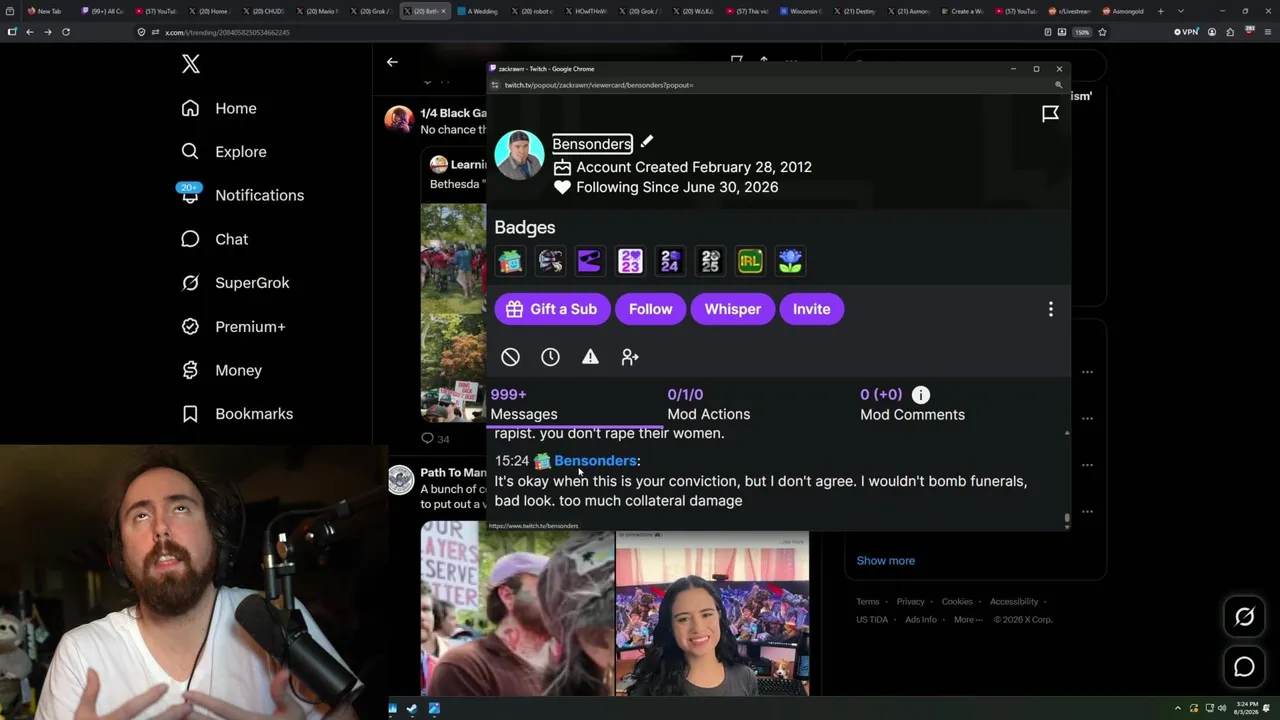Open the viewer card more options menu
This screenshot has width=1280, height=720.
[x=1050, y=309]
